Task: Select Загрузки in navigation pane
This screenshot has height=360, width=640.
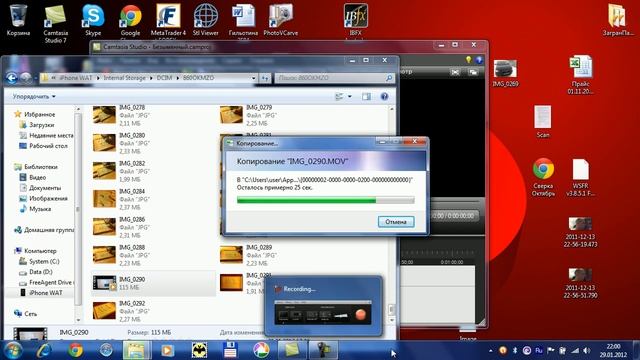Action: 42,125
